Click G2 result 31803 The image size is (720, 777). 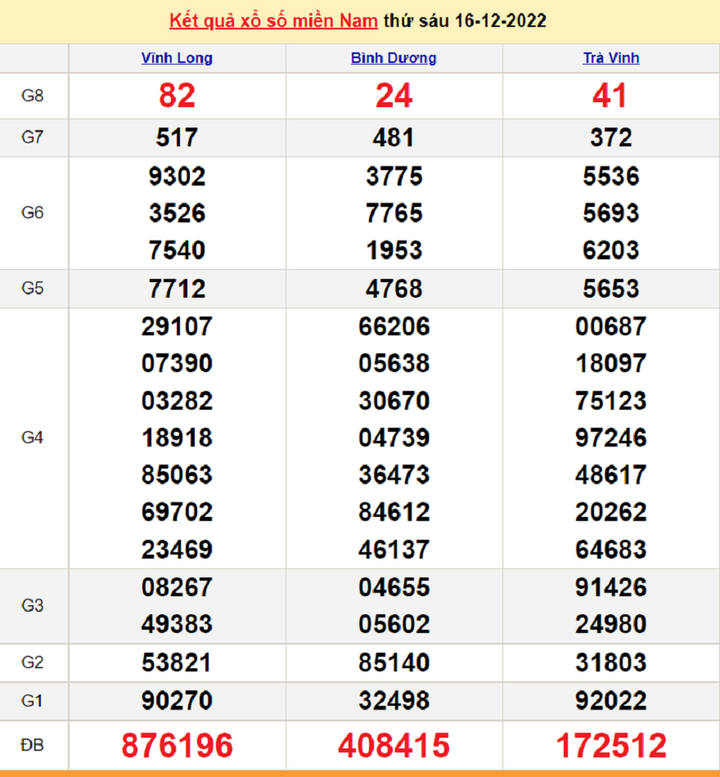tap(611, 663)
